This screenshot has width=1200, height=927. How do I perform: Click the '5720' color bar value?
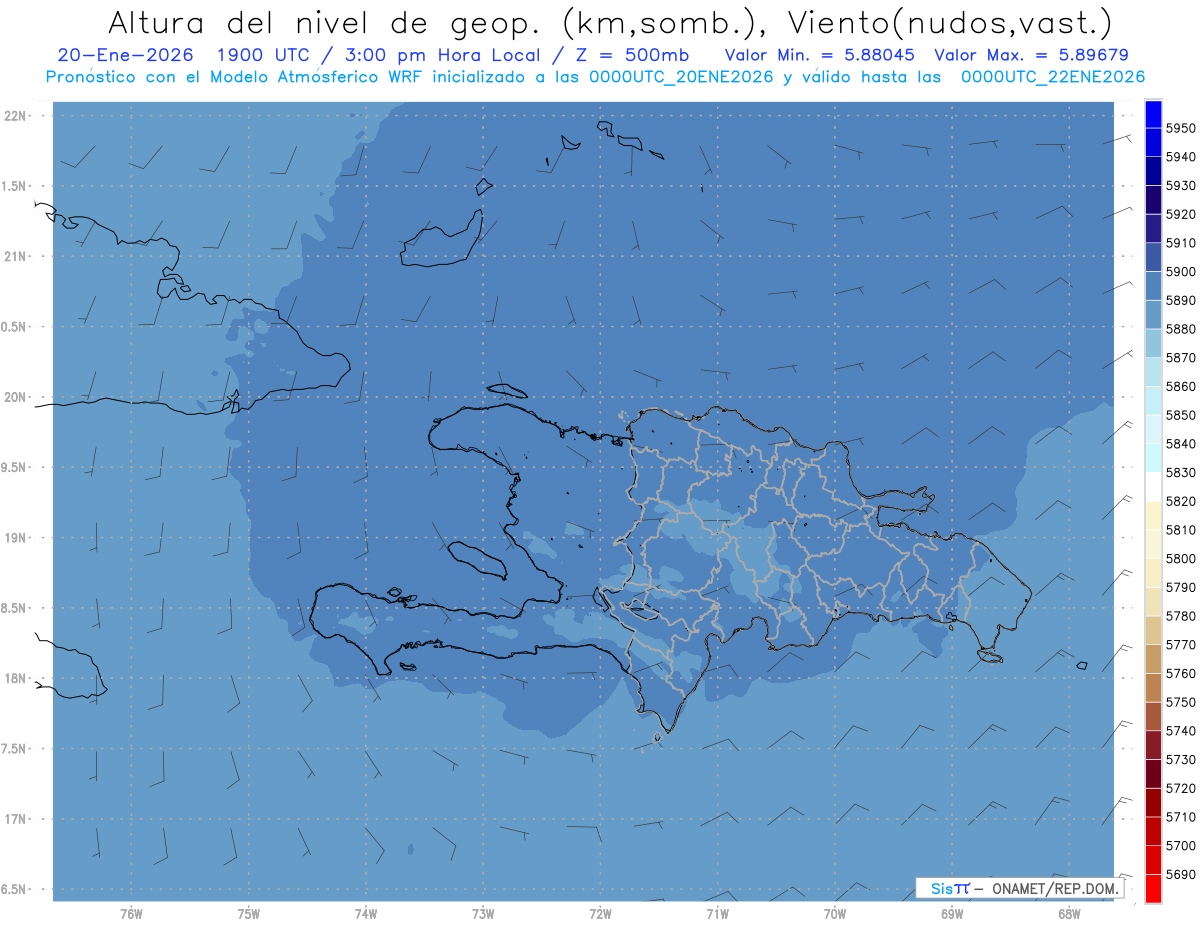point(1181,788)
